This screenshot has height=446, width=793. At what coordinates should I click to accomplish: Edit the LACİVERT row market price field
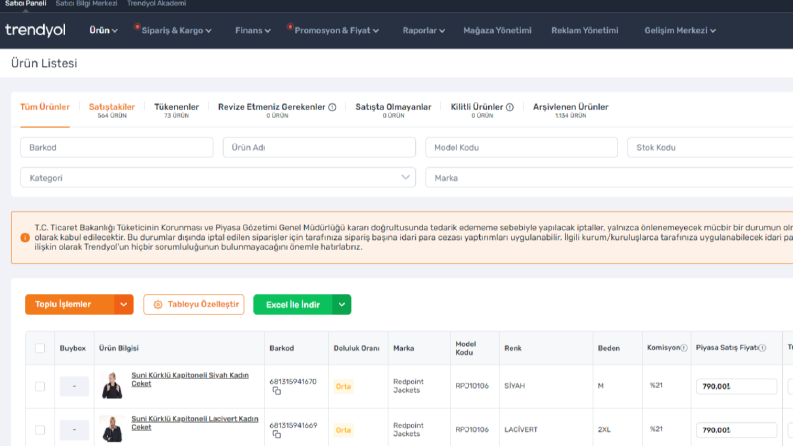coord(736,430)
